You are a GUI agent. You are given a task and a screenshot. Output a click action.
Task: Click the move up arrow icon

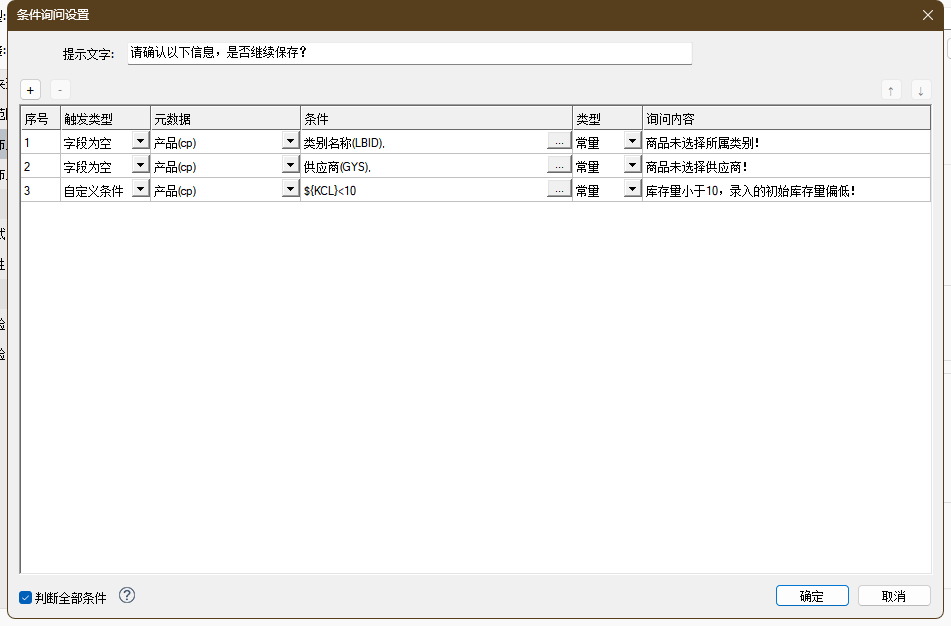(x=891, y=90)
